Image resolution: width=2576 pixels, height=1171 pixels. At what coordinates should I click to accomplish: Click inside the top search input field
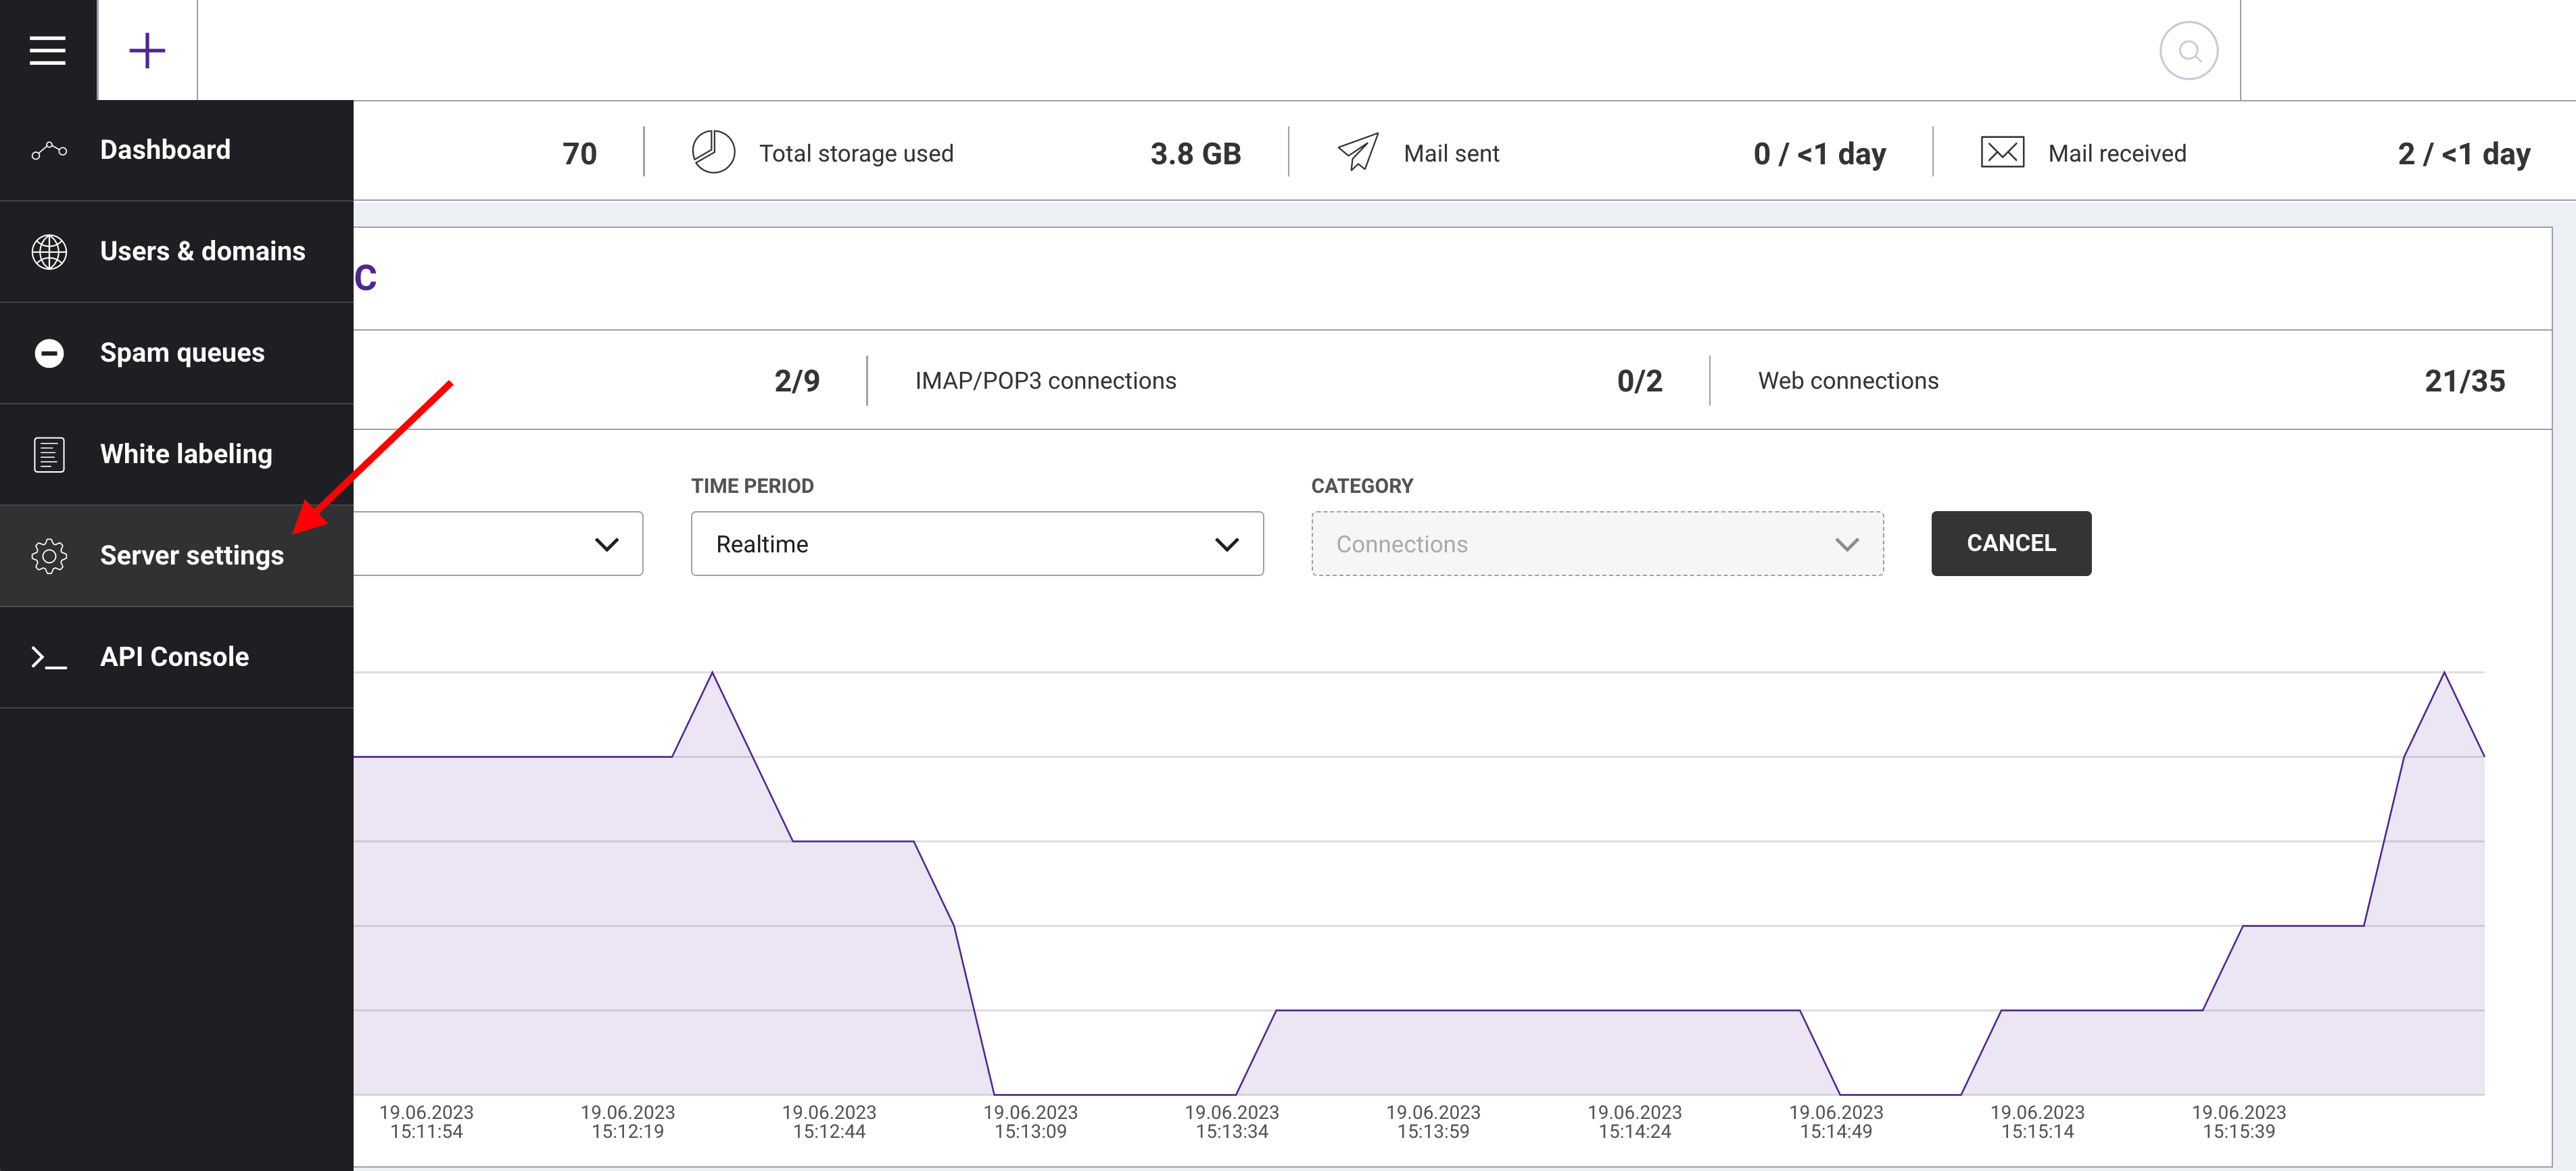pyautogui.click(x=1200, y=49)
